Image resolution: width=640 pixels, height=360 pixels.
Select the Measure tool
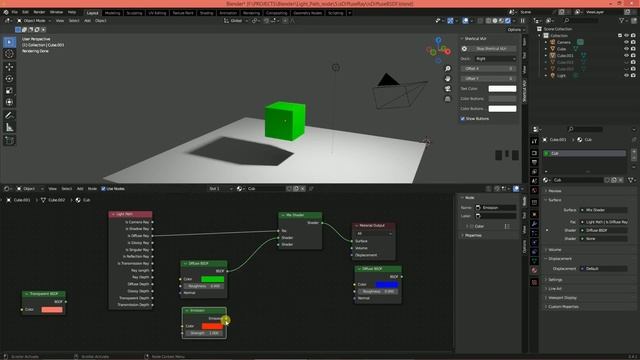tap(9, 128)
